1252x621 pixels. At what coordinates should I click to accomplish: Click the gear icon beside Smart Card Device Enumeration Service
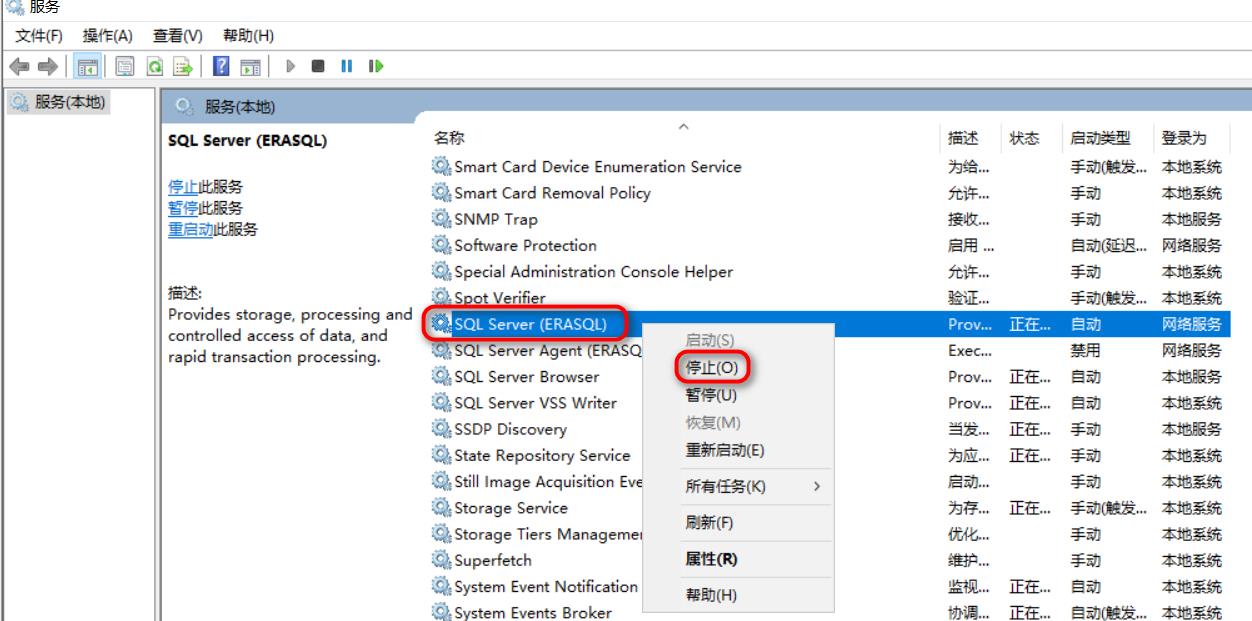441,167
